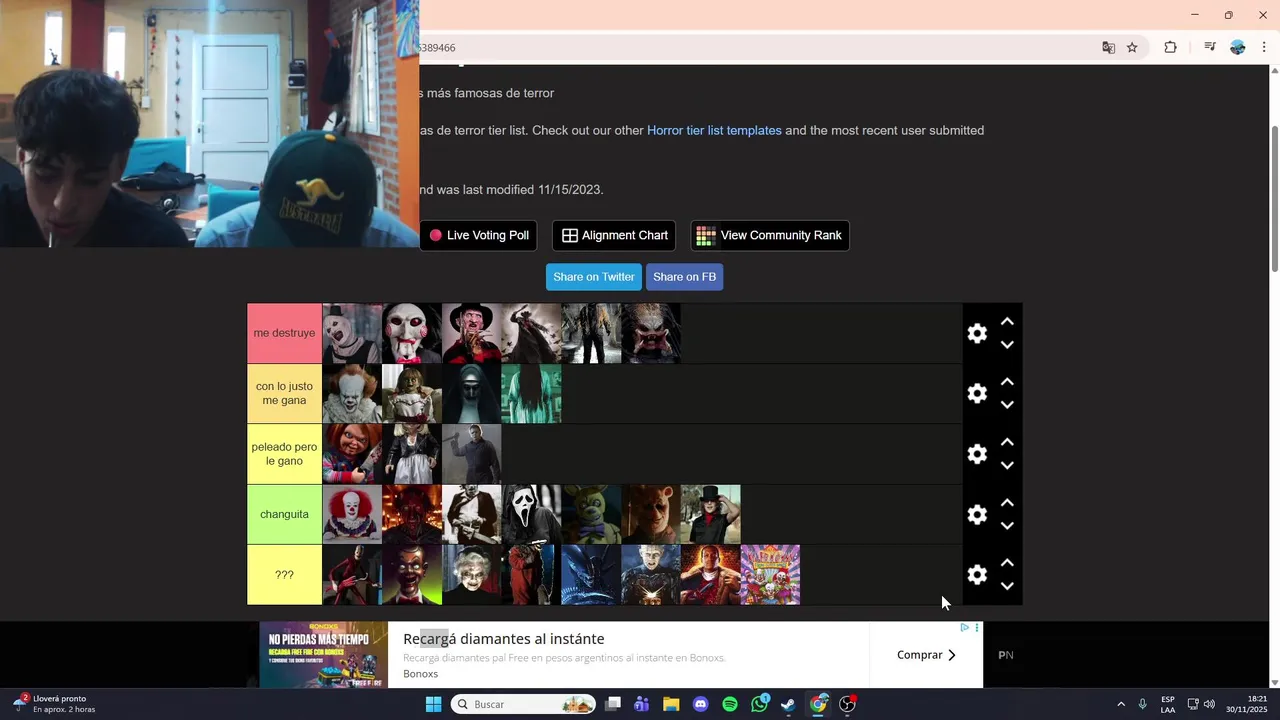Open Chrome three-dot menu
The image size is (1280, 720).
coord(1264,47)
